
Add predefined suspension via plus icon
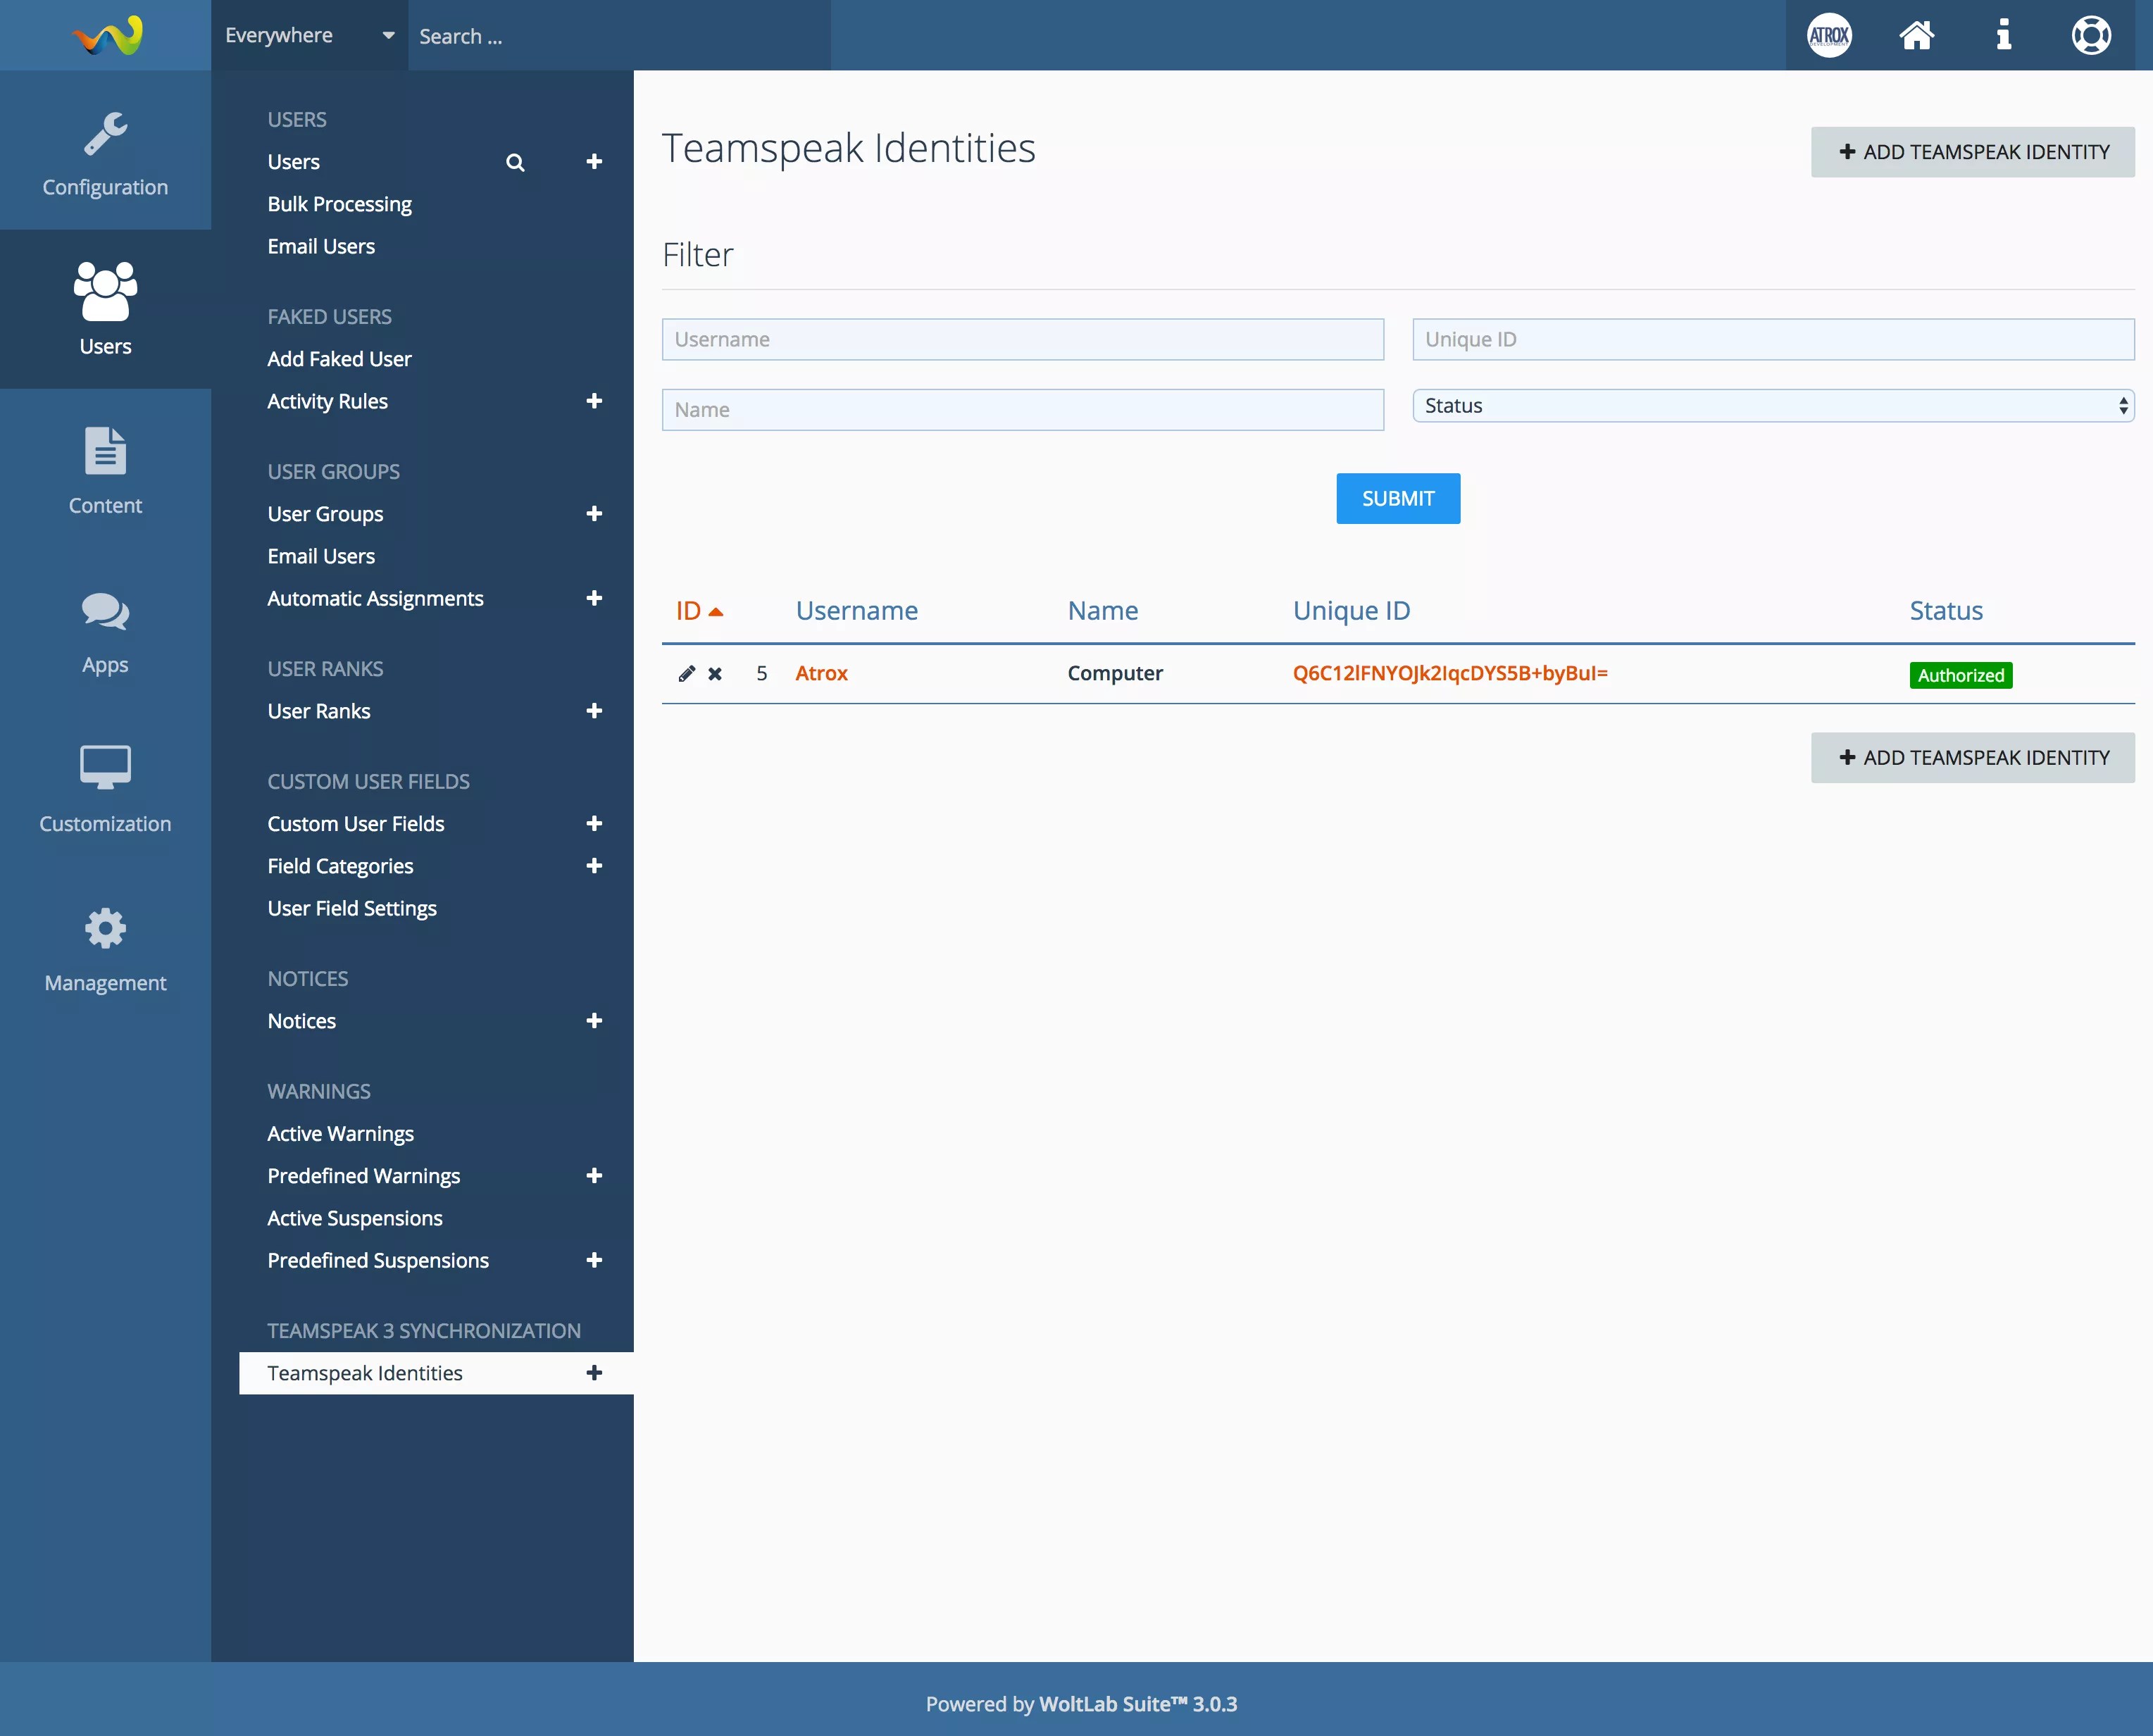pyautogui.click(x=594, y=1260)
